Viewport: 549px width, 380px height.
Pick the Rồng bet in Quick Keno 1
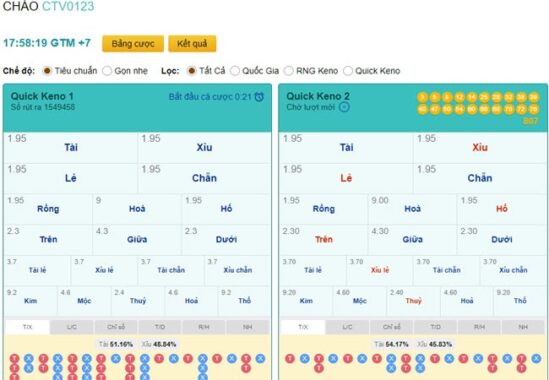tap(48, 209)
